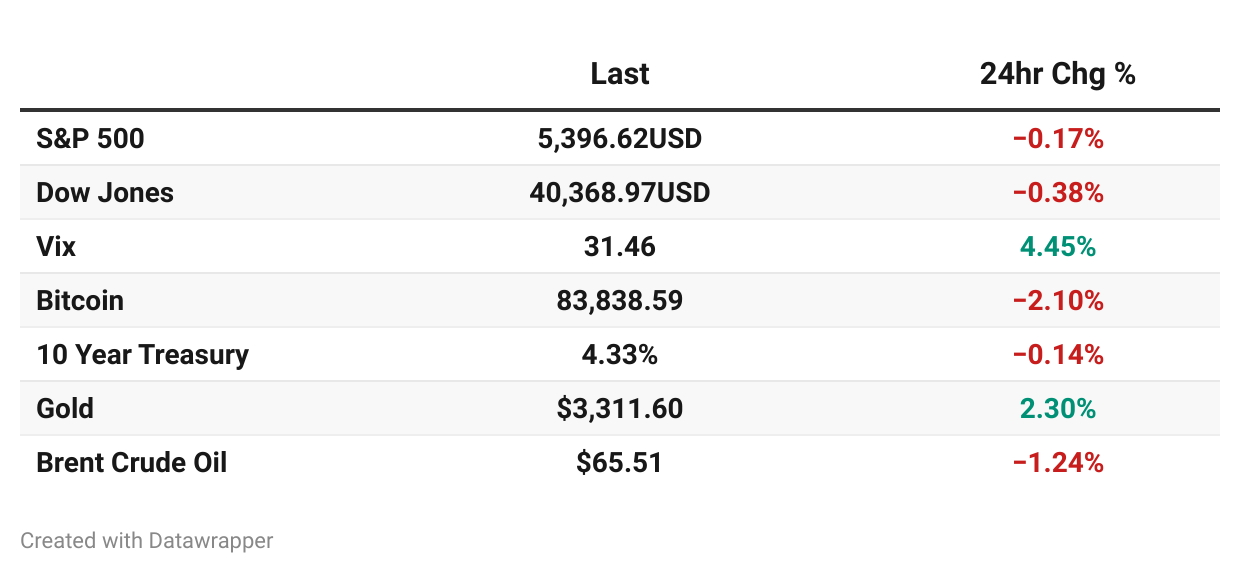The width and height of the screenshot is (1240, 574).
Task: Click the 'Last' column header
Action: (620, 74)
